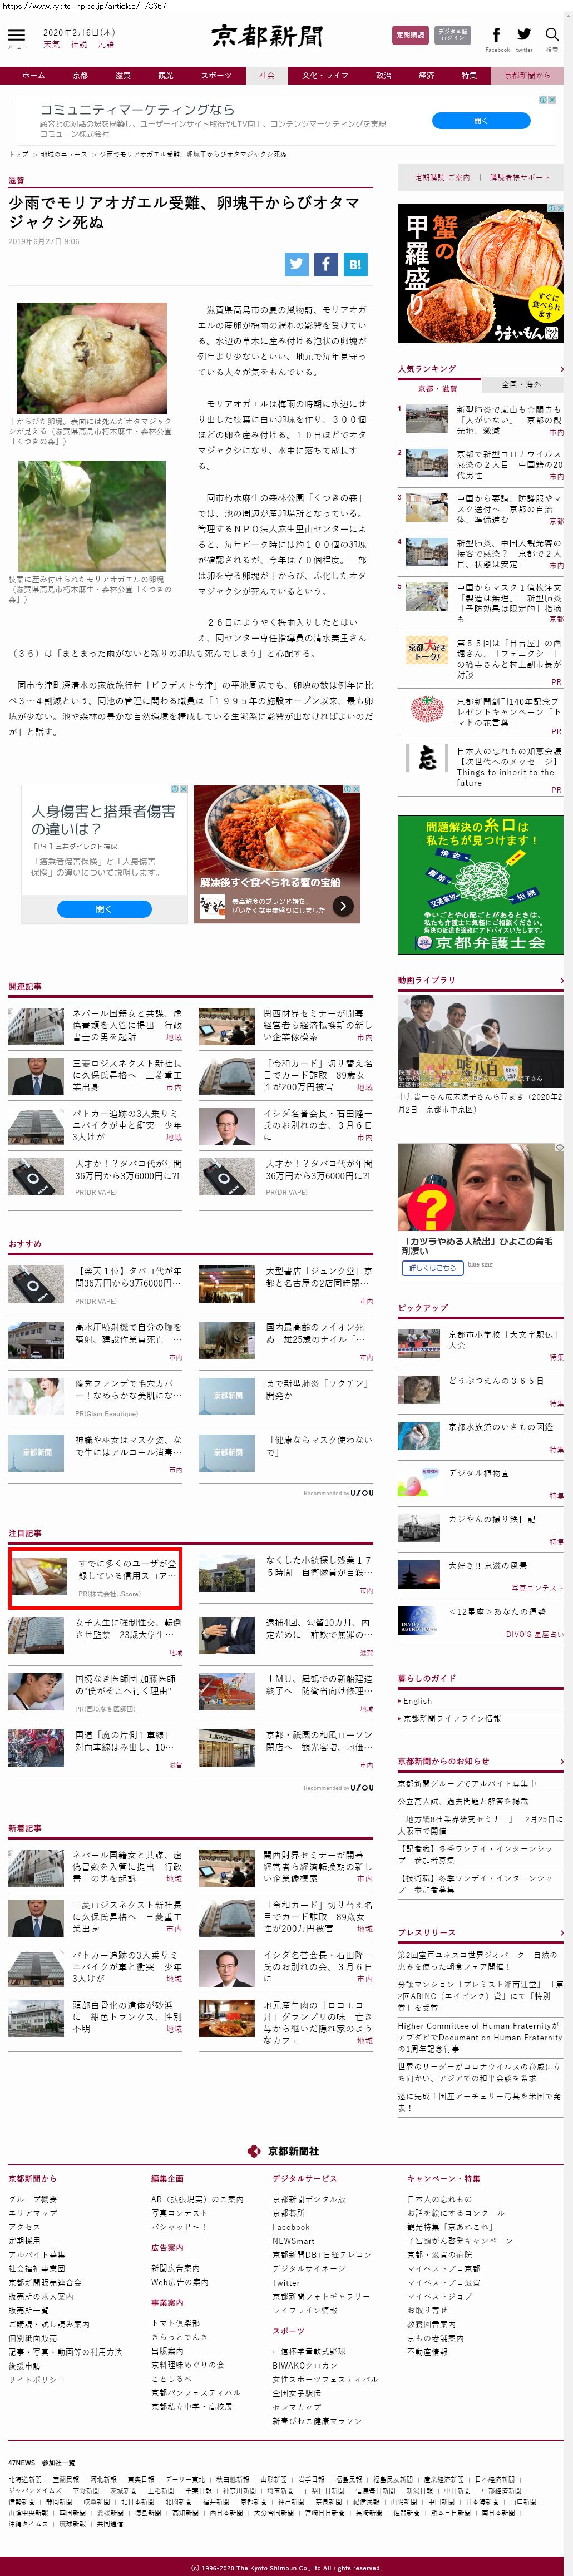Open search via the magnifier icon
The height and width of the screenshot is (2576, 573).
[552, 35]
